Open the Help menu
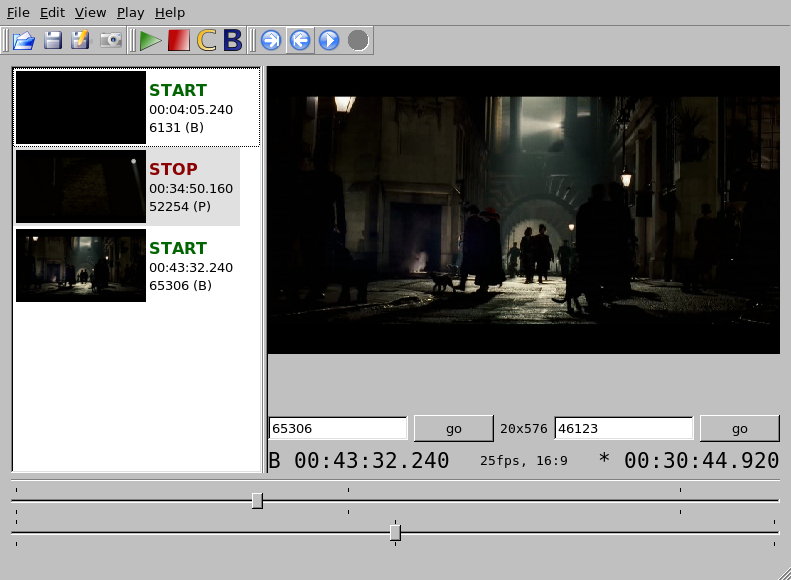The image size is (791, 580). click(170, 13)
